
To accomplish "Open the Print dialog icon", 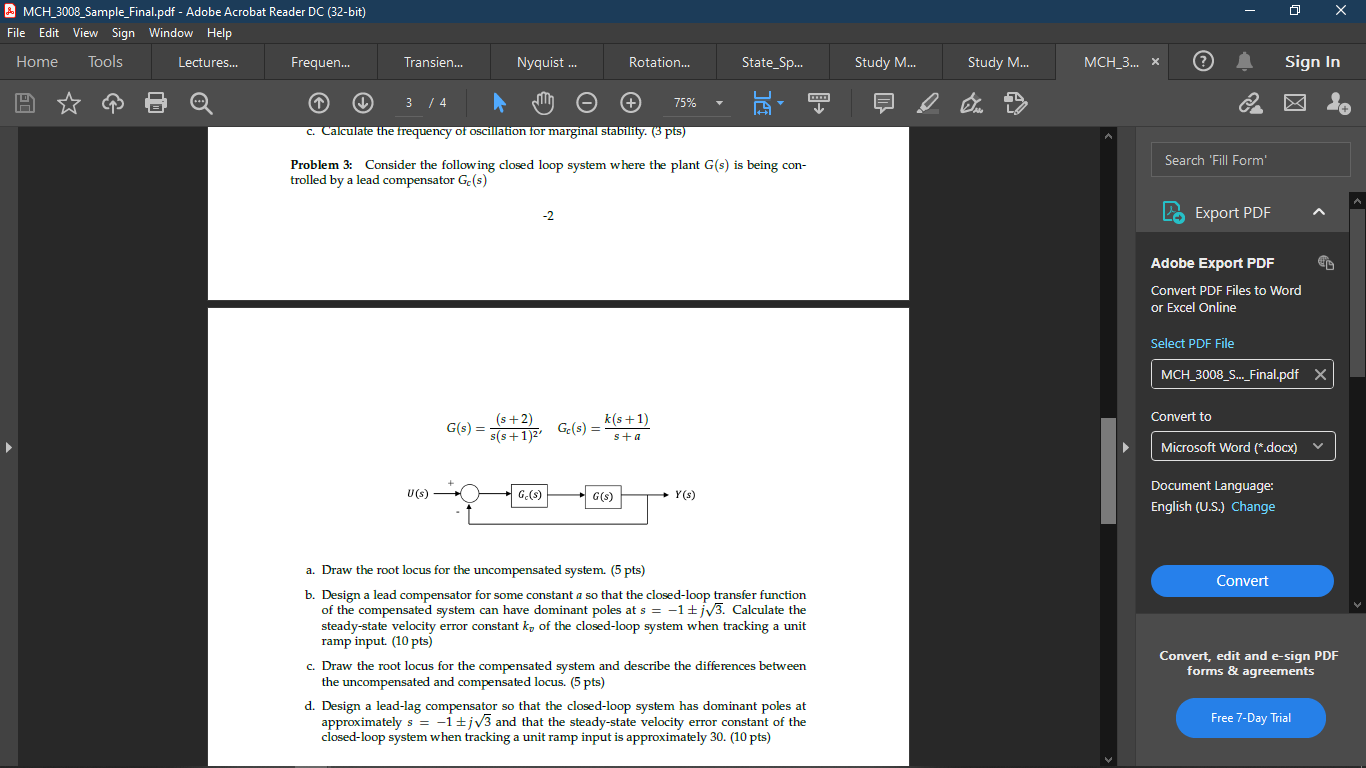I will [x=156, y=103].
